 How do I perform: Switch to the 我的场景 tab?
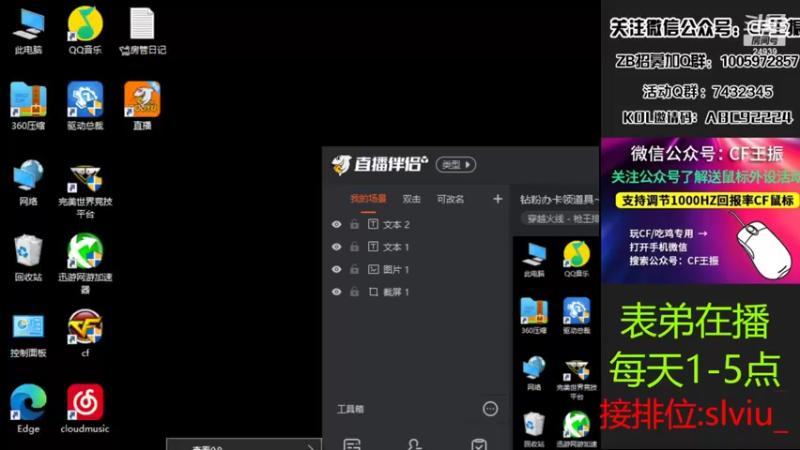[368, 199]
